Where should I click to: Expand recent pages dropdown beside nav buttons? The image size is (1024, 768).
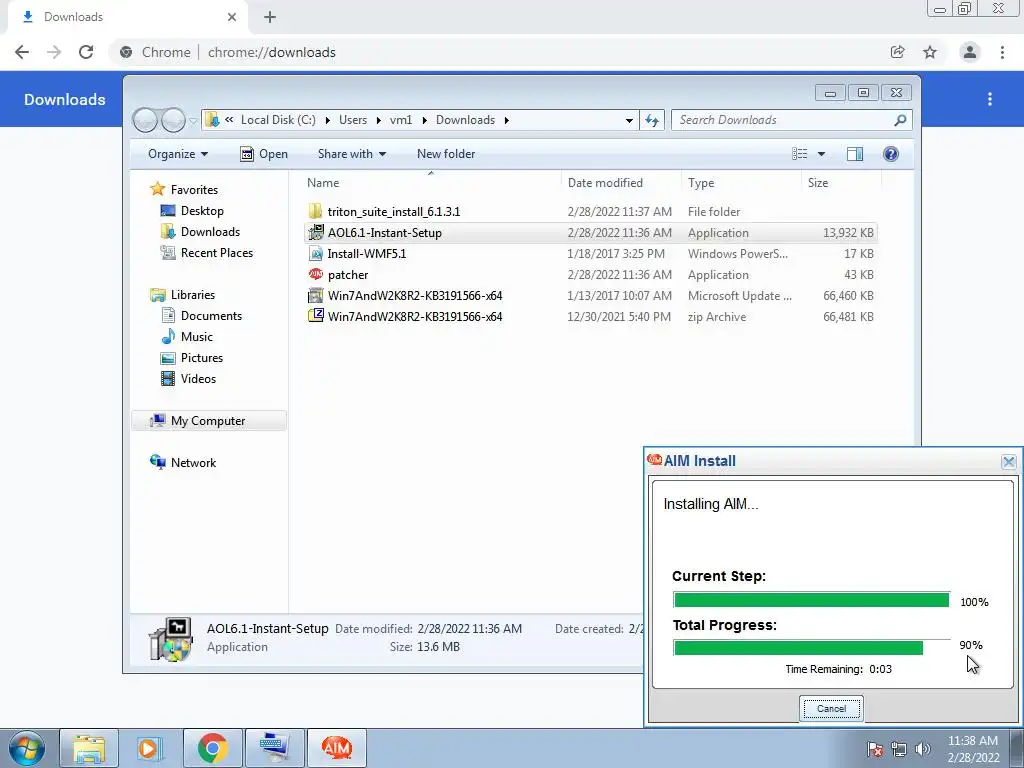193,121
